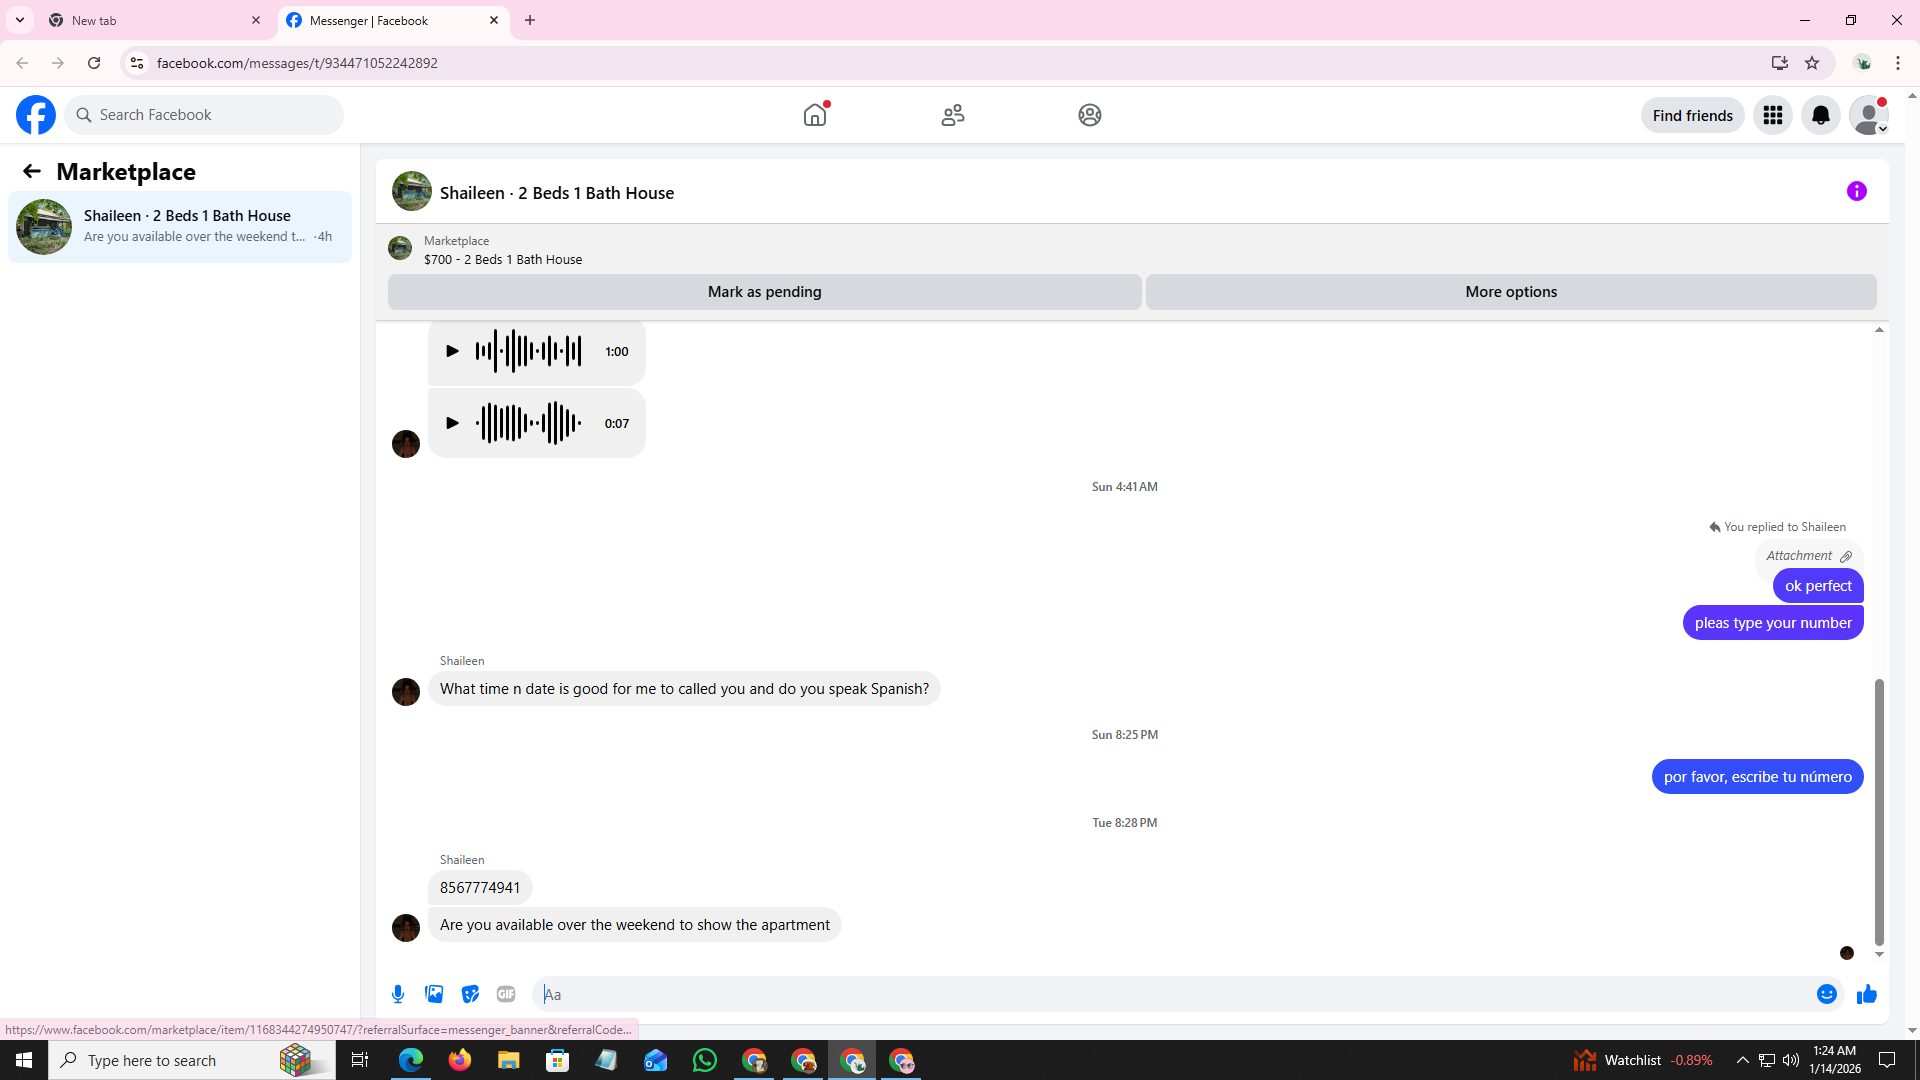Viewport: 1920px width, 1080px height.
Task: Open the attach photo icon in composer
Action: (434, 994)
